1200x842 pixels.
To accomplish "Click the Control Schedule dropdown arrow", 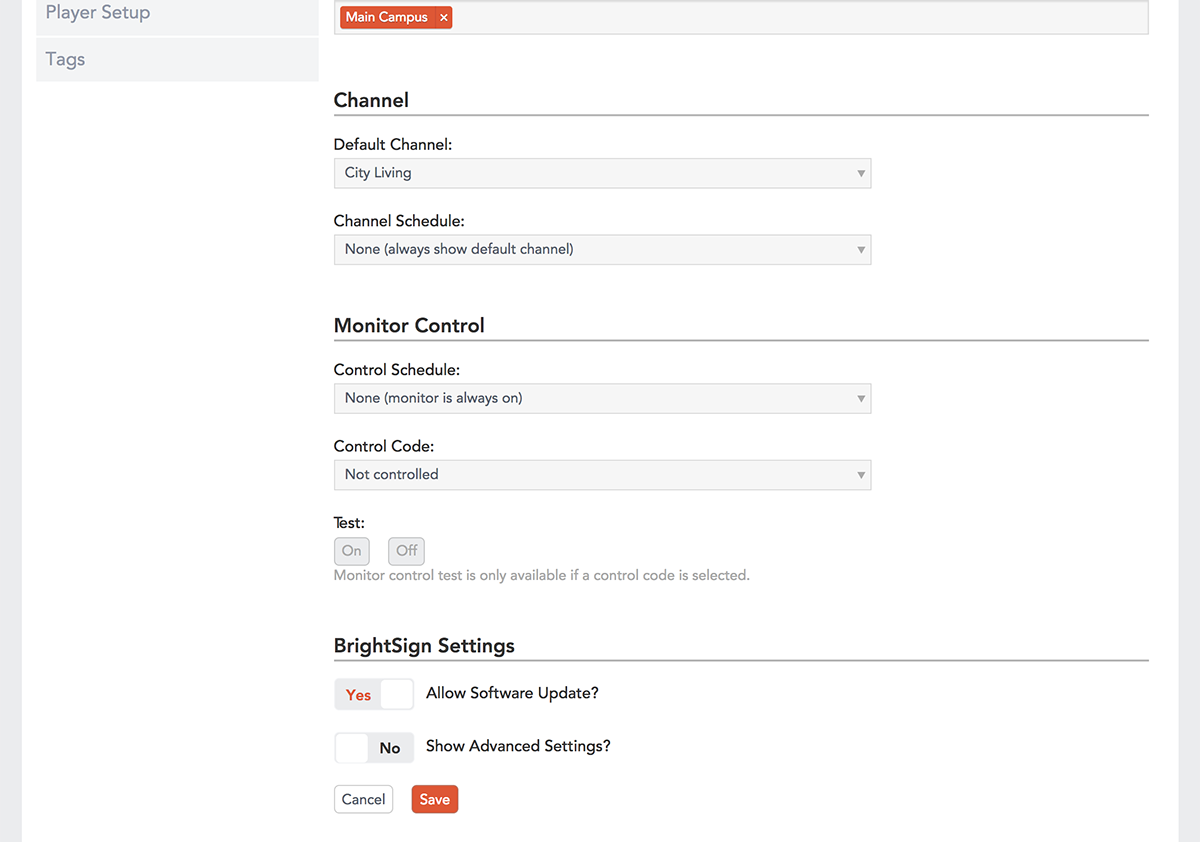I will pos(860,399).
